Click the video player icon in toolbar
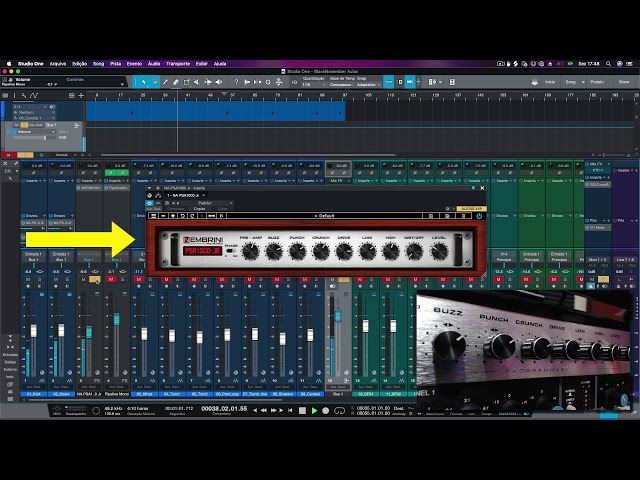The width and height of the screenshot is (640, 480). [x=452, y=82]
